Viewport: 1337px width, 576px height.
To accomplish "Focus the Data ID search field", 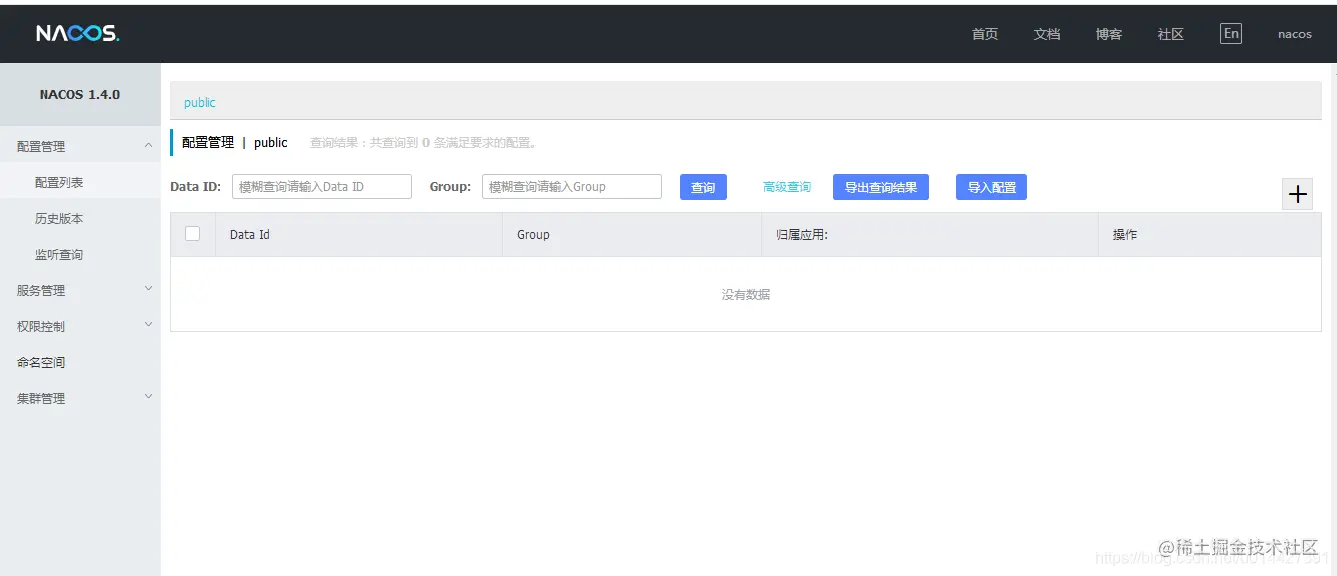I will click(322, 187).
